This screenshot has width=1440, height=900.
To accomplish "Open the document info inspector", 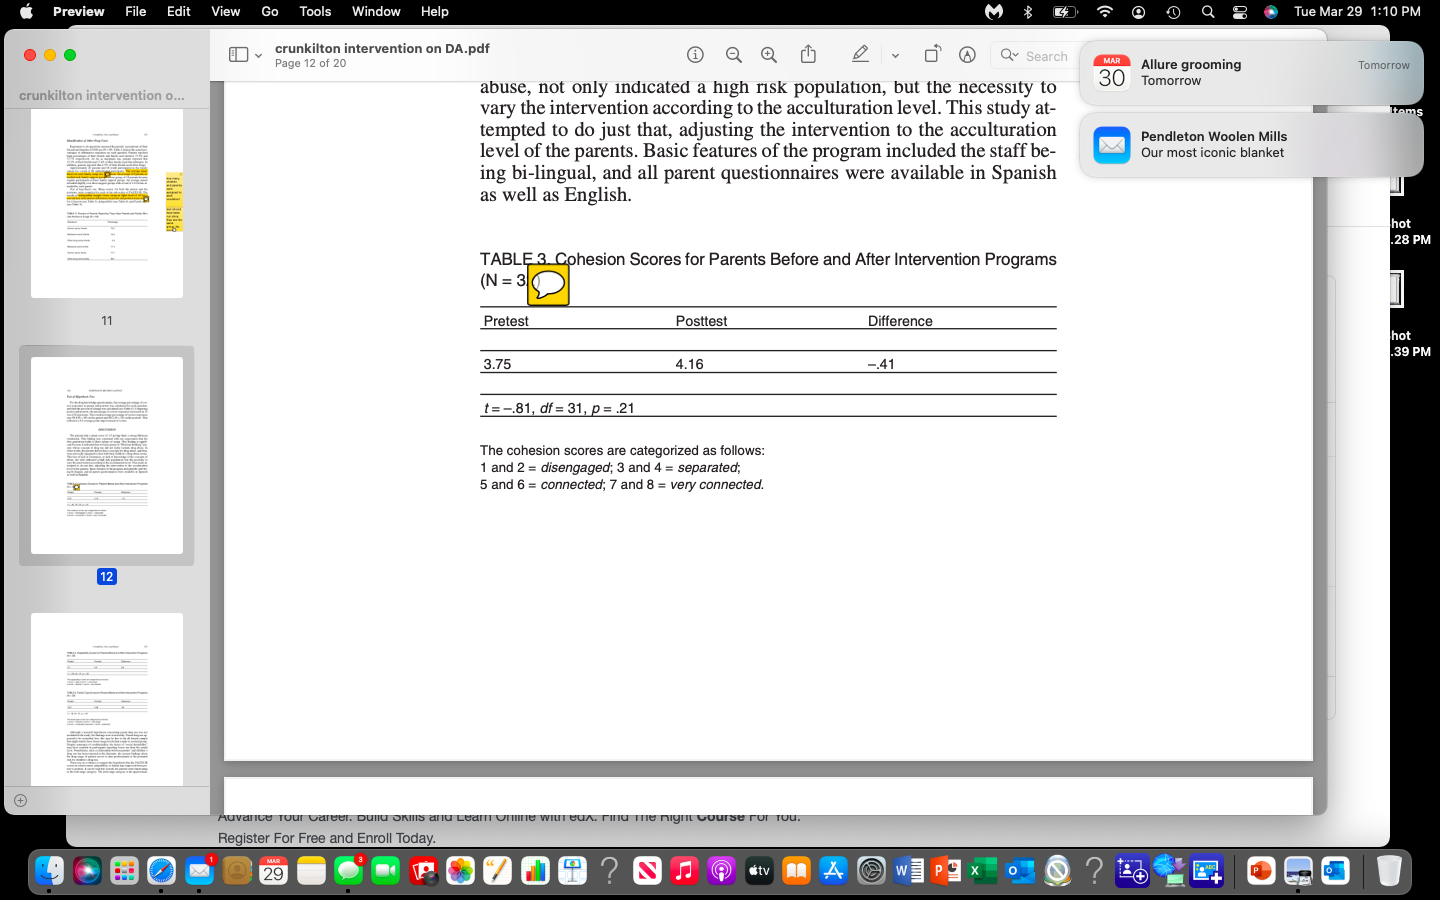I will (695, 55).
